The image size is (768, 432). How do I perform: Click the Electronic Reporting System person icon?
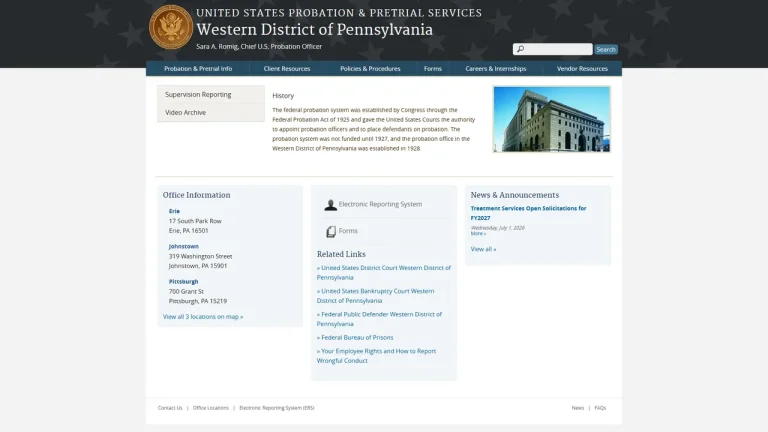331,205
